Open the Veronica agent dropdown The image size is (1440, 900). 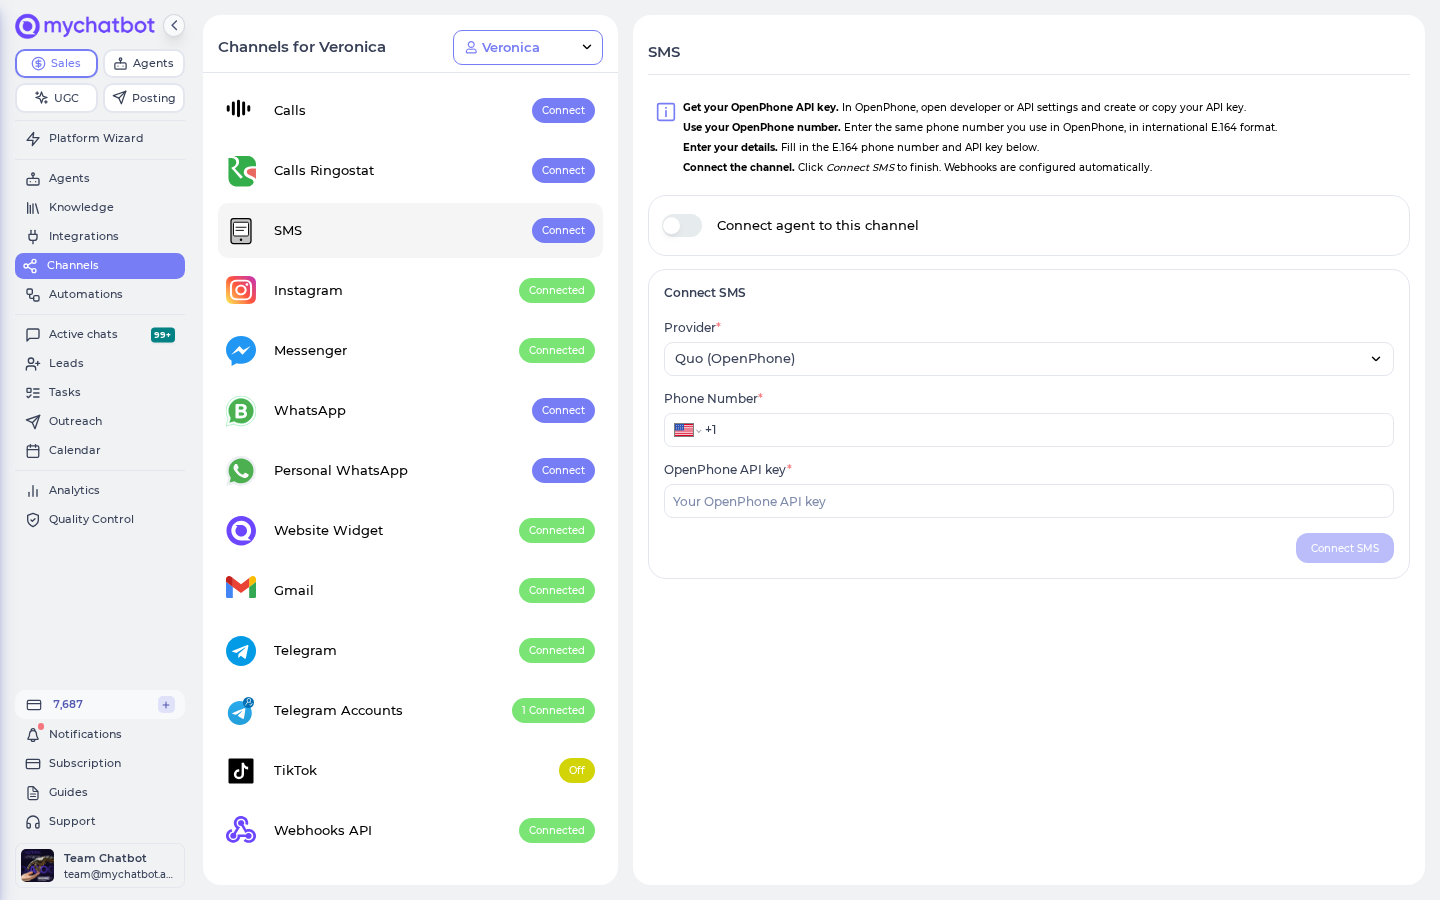coord(528,47)
